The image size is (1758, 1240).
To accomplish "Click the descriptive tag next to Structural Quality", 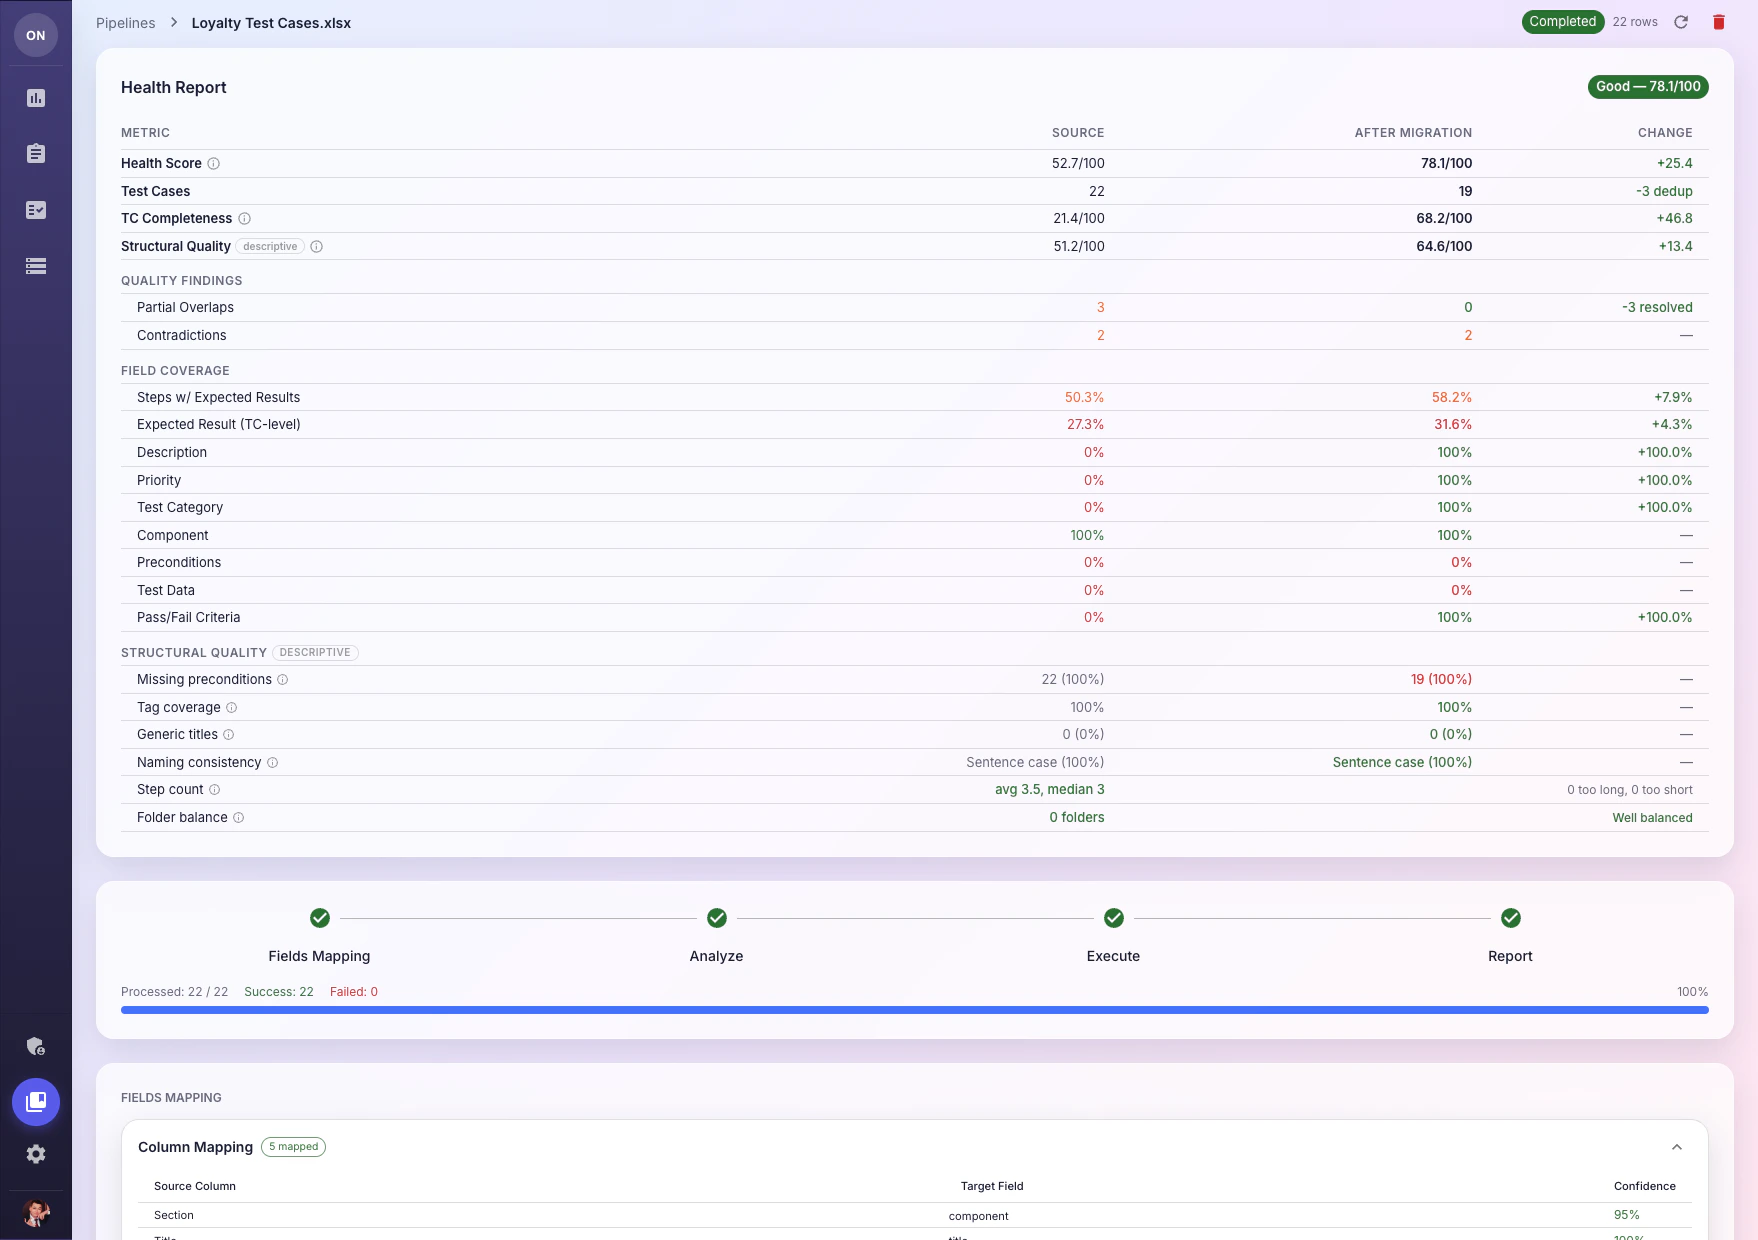I will 269,246.
